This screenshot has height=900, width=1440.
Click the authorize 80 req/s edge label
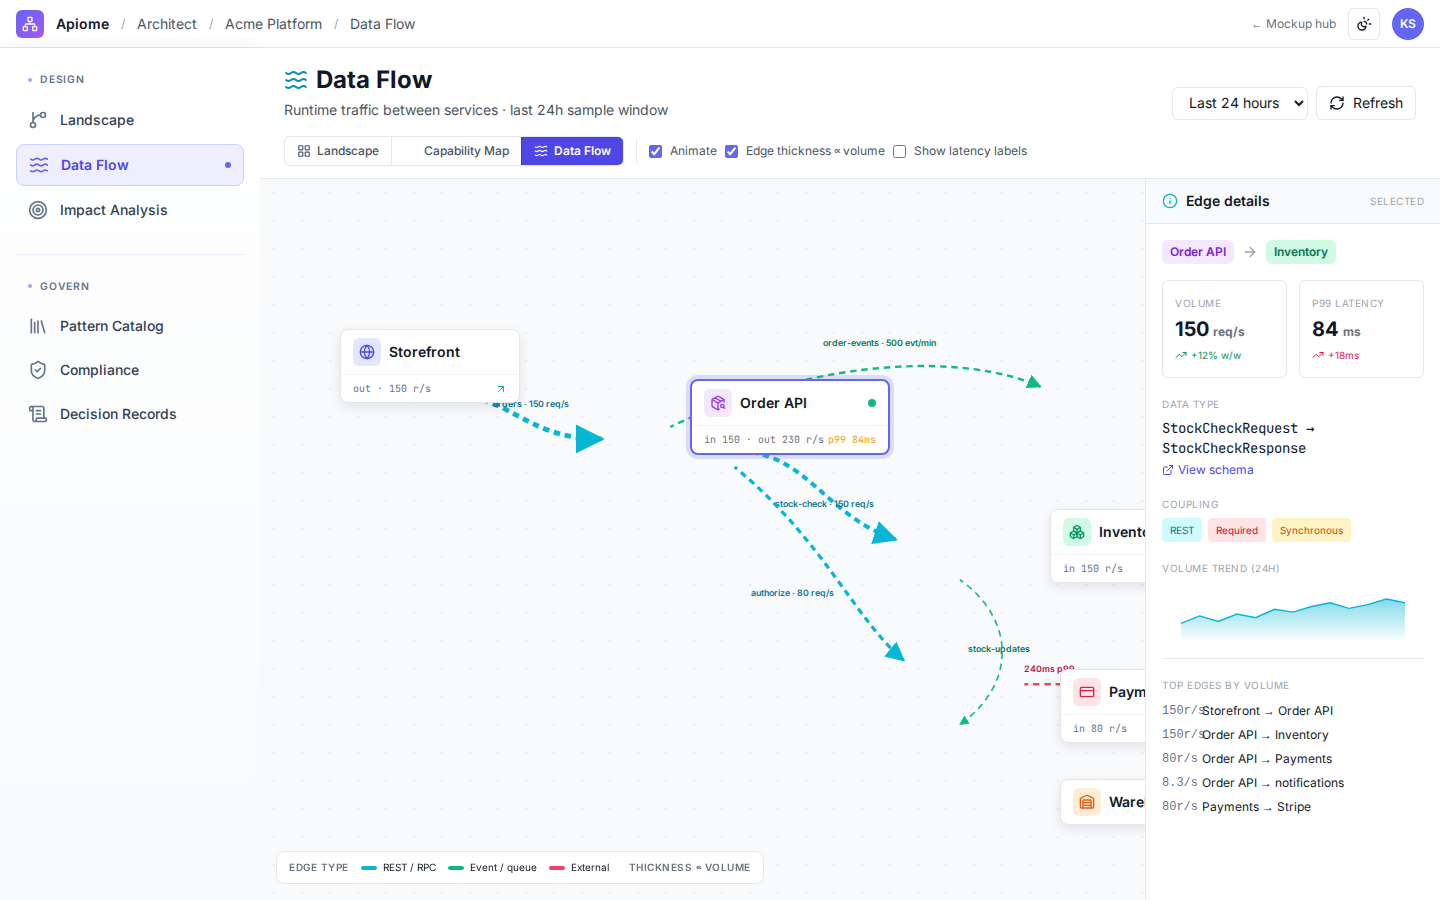[792, 593]
